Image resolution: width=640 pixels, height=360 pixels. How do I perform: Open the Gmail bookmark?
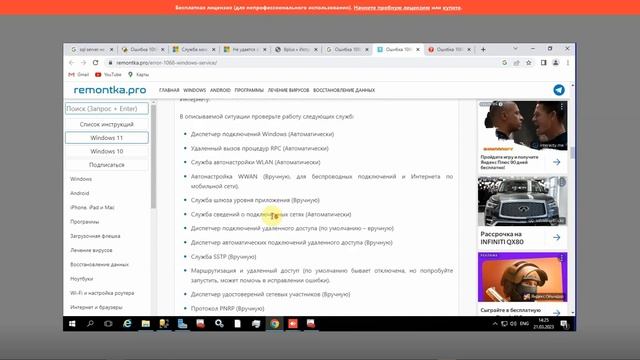click(x=79, y=75)
